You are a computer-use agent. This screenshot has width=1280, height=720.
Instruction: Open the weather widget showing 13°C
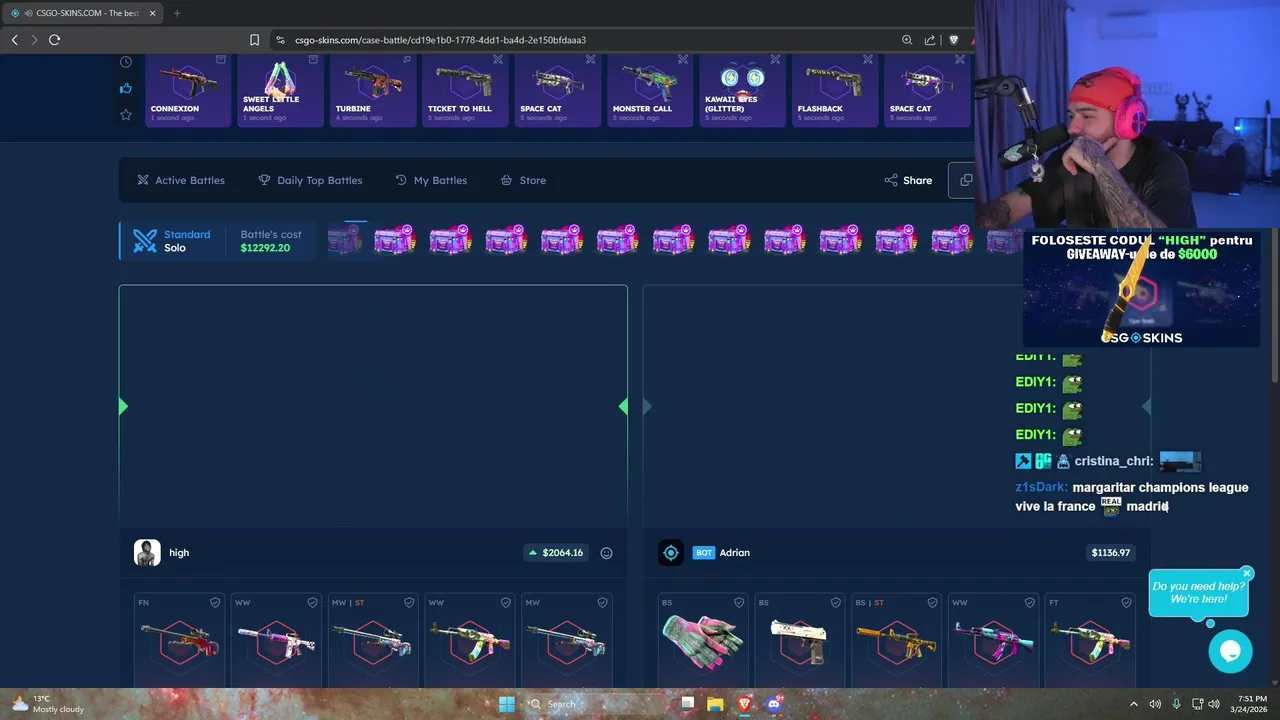48,704
